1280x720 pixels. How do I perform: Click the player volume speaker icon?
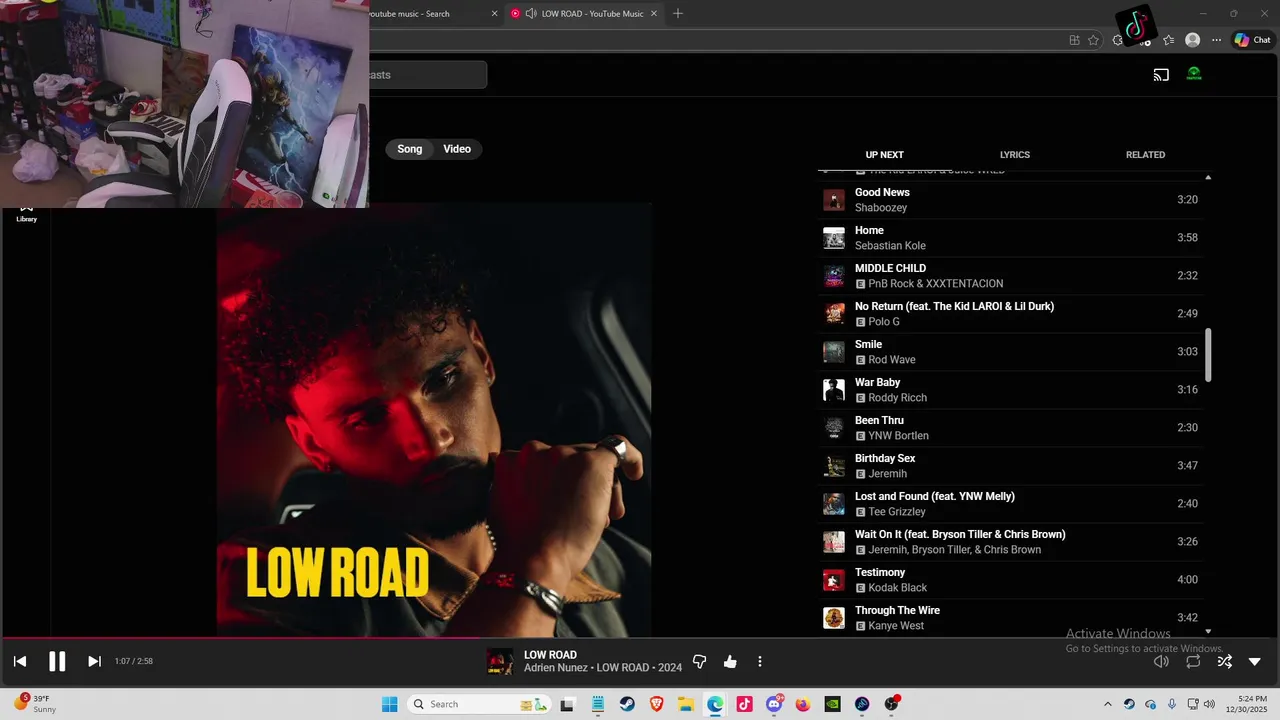(x=1161, y=661)
